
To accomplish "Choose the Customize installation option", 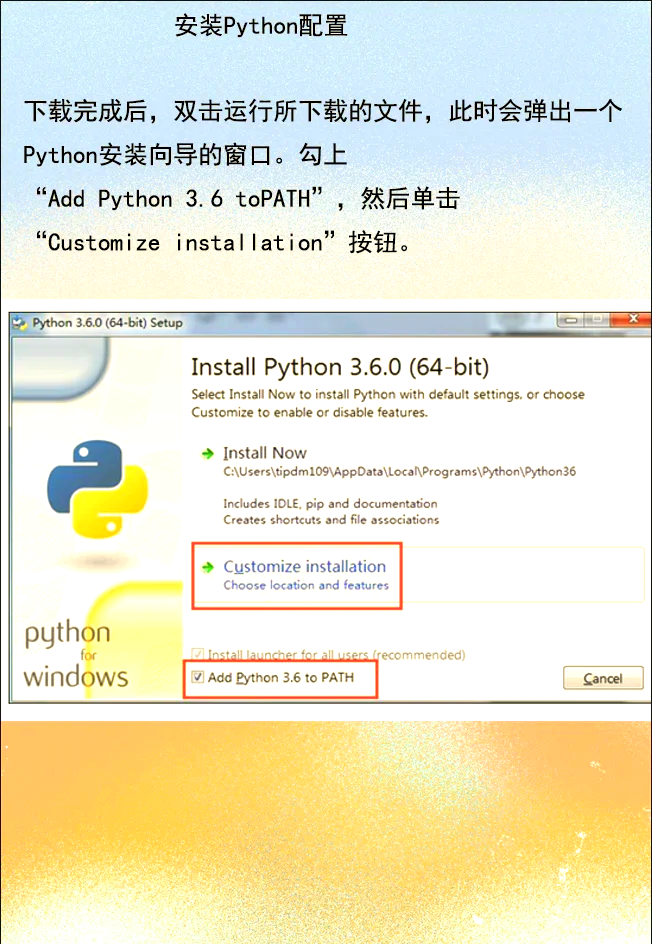I will [x=305, y=567].
